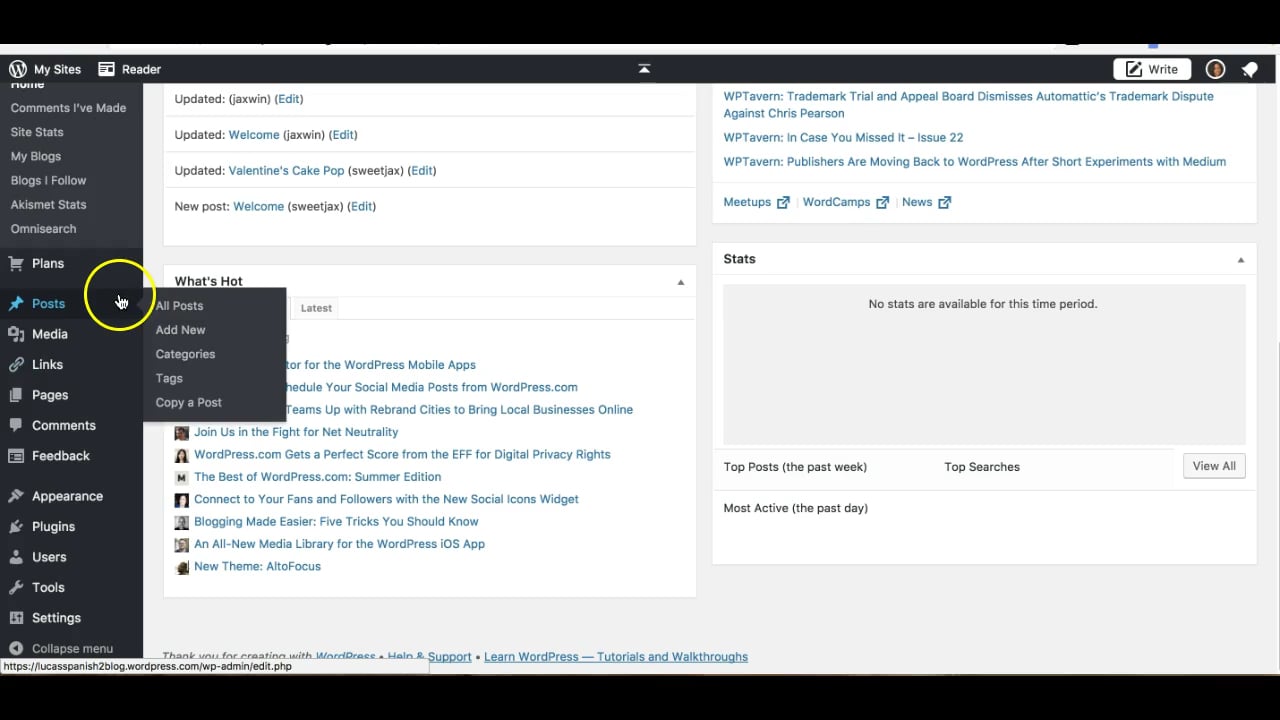Open the Meetups link
Viewport: 1280px width, 720px height.
pyautogui.click(x=756, y=202)
